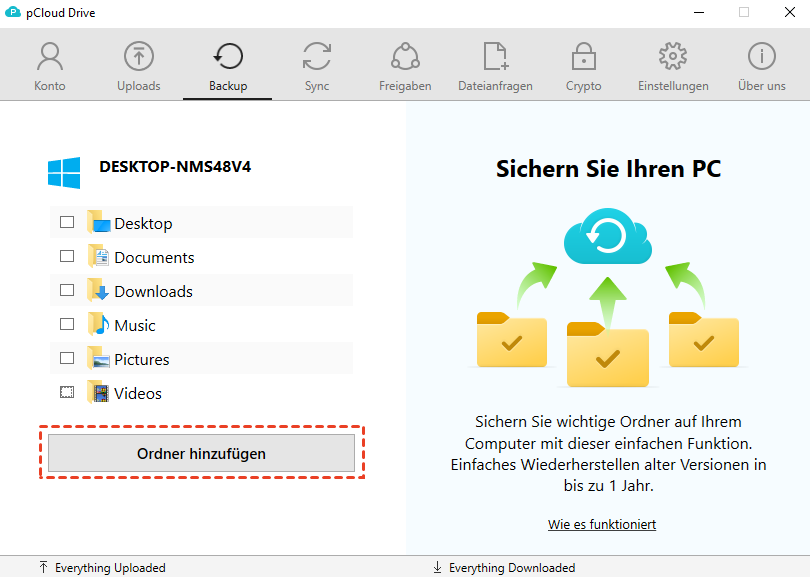
Task: Switch to the Freigaben tab label
Action: click(405, 86)
